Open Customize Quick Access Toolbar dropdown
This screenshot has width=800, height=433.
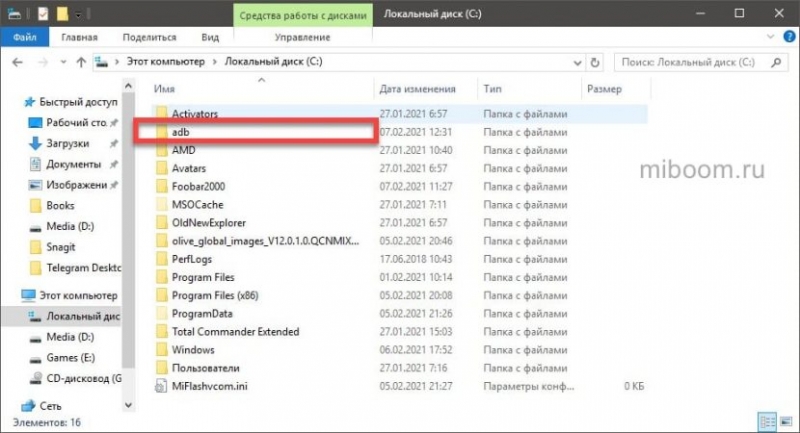pos(78,14)
